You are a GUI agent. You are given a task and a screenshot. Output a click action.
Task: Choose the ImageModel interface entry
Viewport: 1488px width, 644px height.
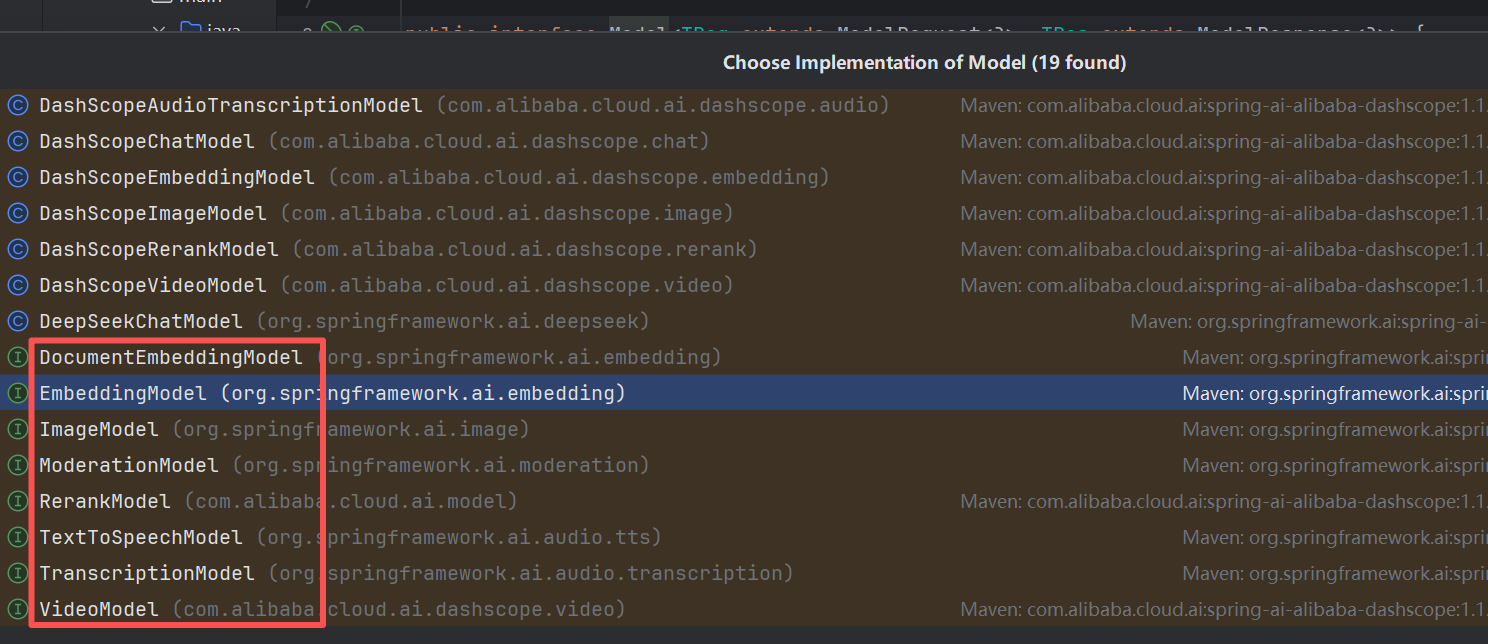coord(99,429)
